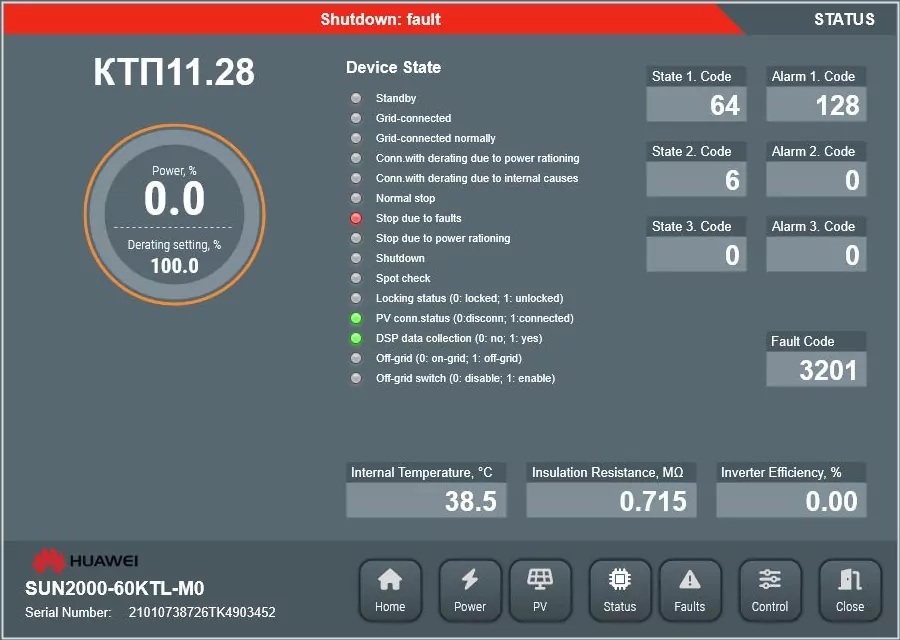The image size is (900, 640).
Task: Click the Off-grid switch indicator light
Action: pyautogui.click(x=356, y=378)
